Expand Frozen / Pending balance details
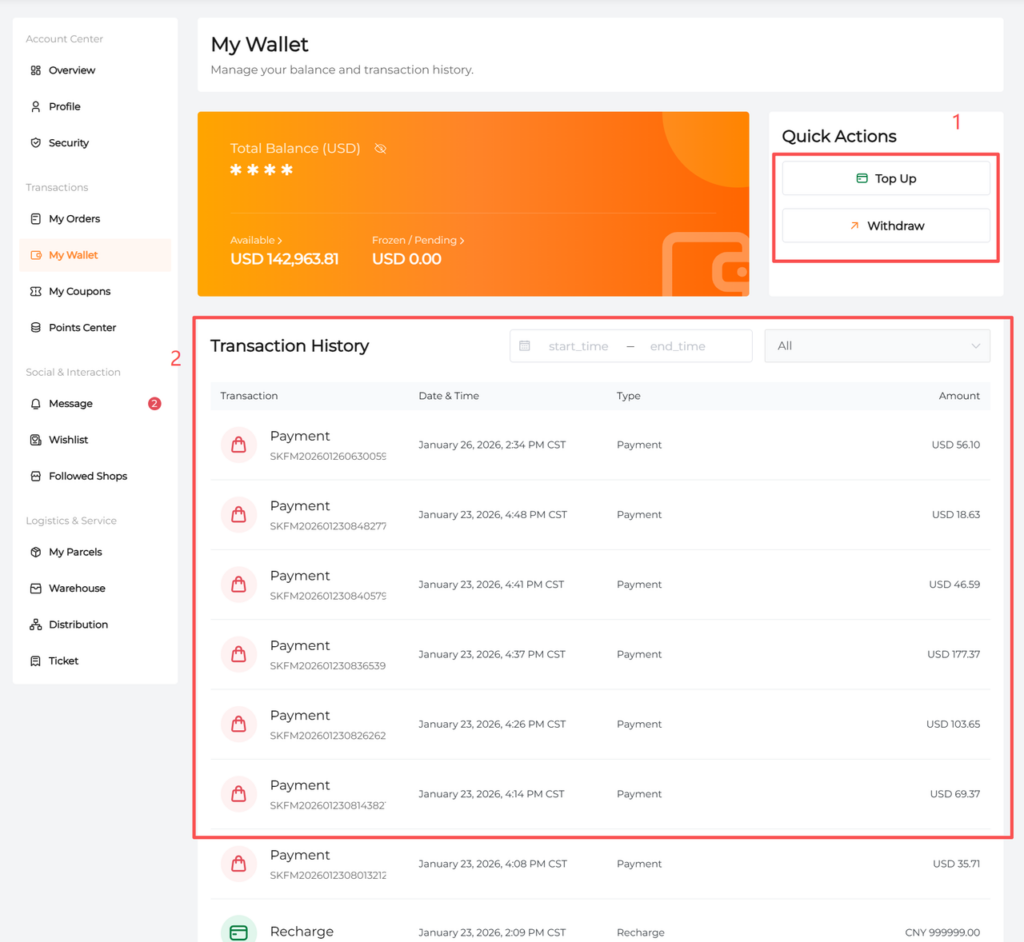This screenshot has height=942, width=1024. point(417,241)
